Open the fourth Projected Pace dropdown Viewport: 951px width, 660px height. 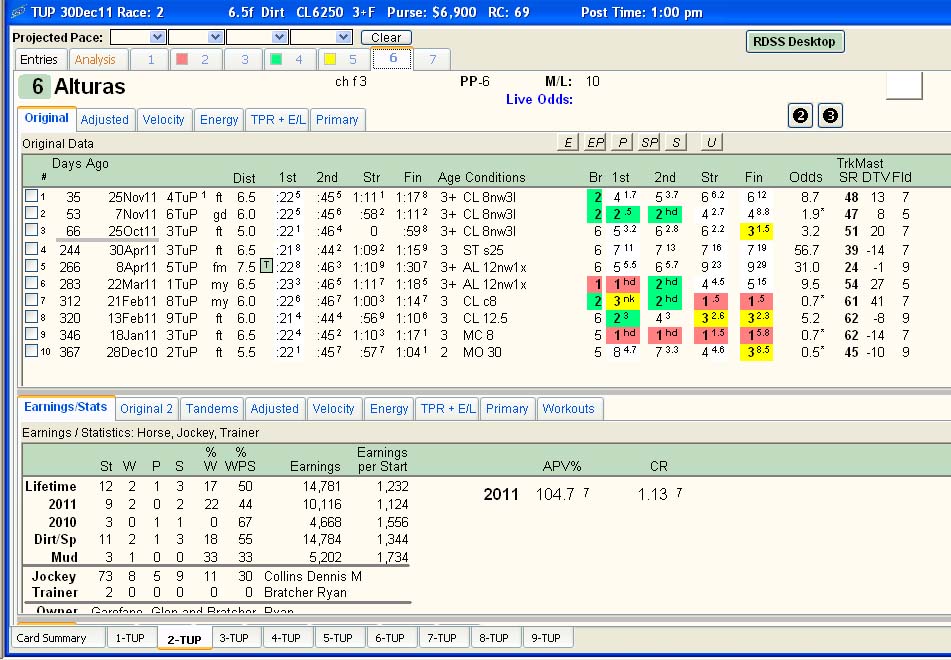[x=343, y=37]
